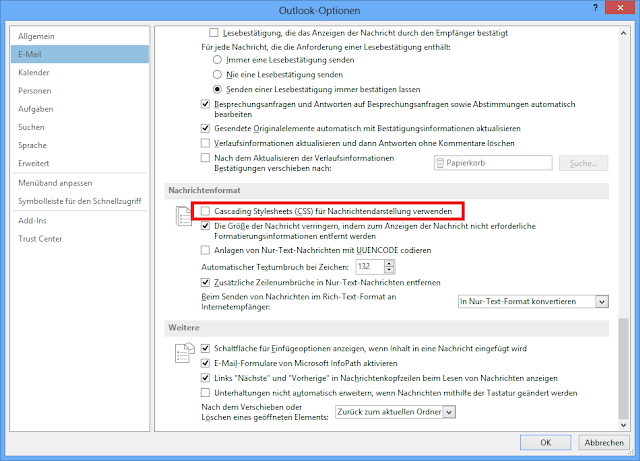Decrease the Textumbruch spinner value
The width and height of the screenshot is (640, 461).
coord(389,270)
